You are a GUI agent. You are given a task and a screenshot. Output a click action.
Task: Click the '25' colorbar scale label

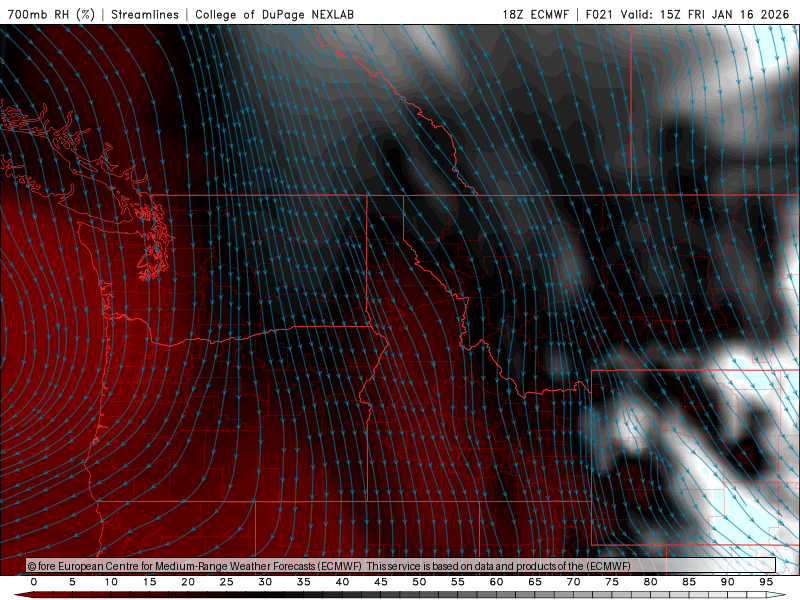227,582
